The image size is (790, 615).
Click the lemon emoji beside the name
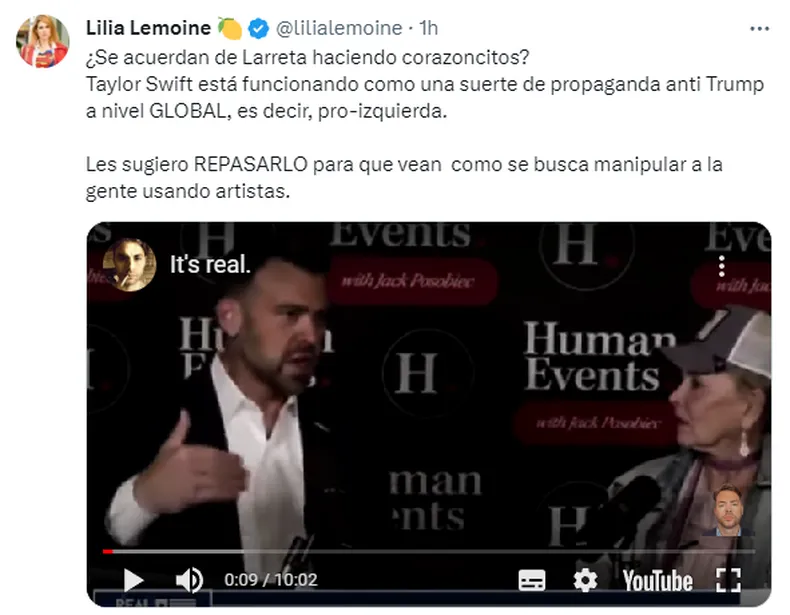230,28
